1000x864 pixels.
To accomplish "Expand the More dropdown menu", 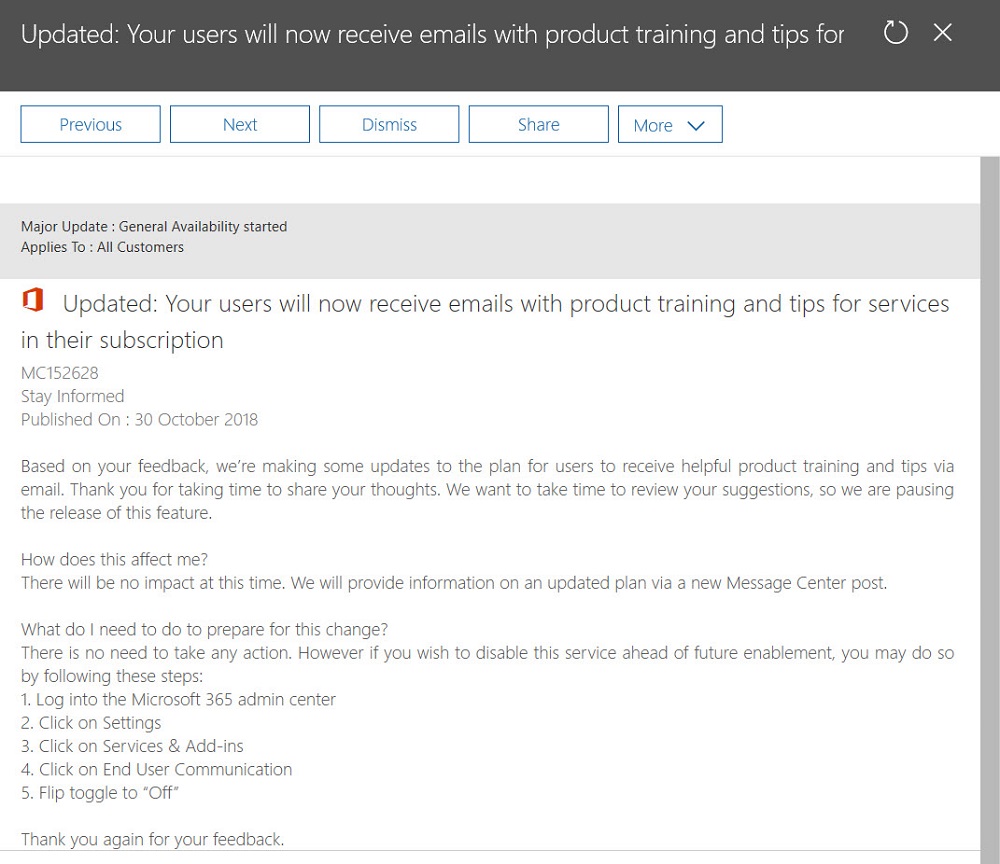I will tap(670, 125).
